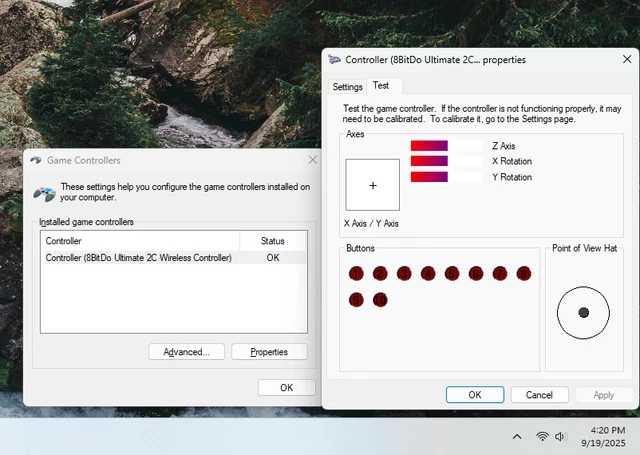Click the X Rotation indicator bar
Image resolution: width=640 pixels, height=455 pixels.
click(446, 161)
